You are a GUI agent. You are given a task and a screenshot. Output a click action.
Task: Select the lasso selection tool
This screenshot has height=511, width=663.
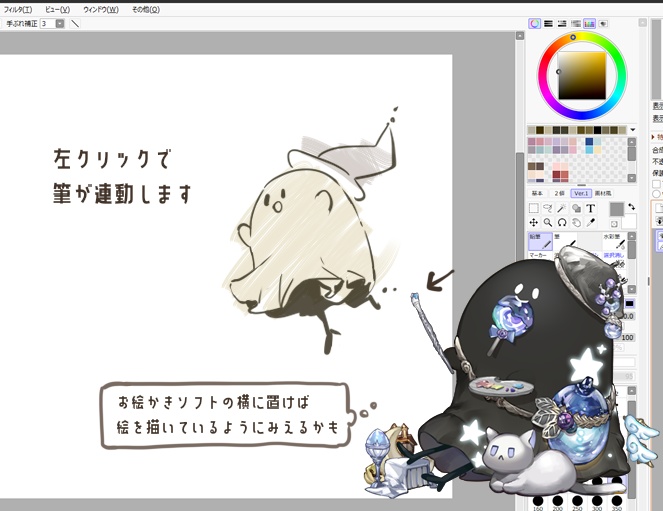548,208
